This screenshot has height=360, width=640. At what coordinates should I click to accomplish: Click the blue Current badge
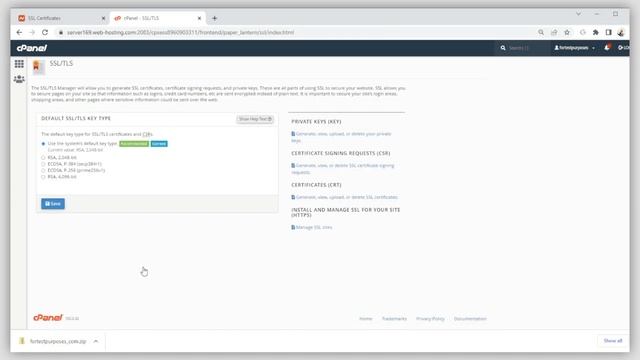pos(159,144)
